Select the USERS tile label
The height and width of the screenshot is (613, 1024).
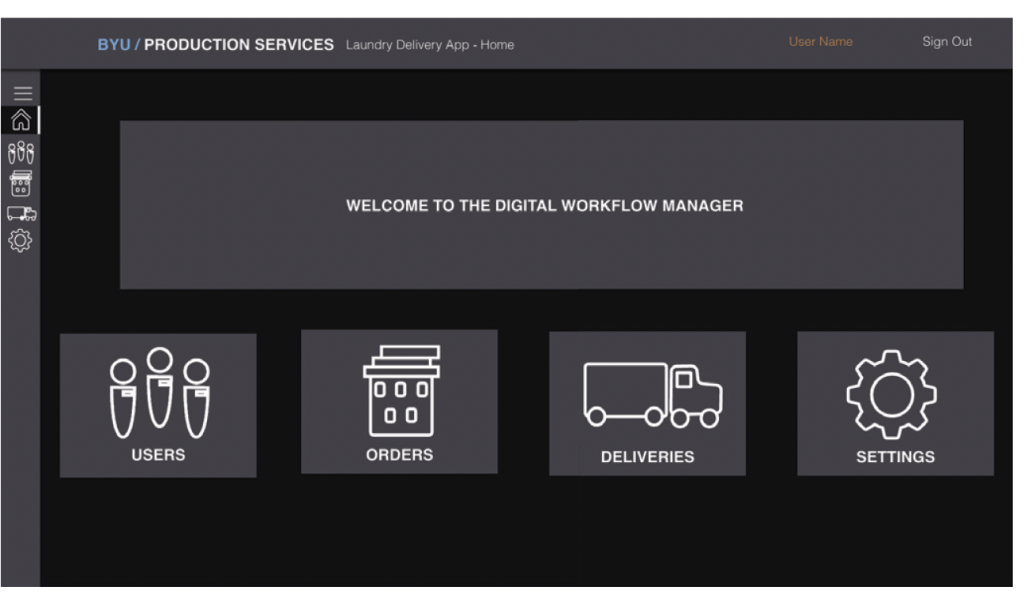coord(159,455)
